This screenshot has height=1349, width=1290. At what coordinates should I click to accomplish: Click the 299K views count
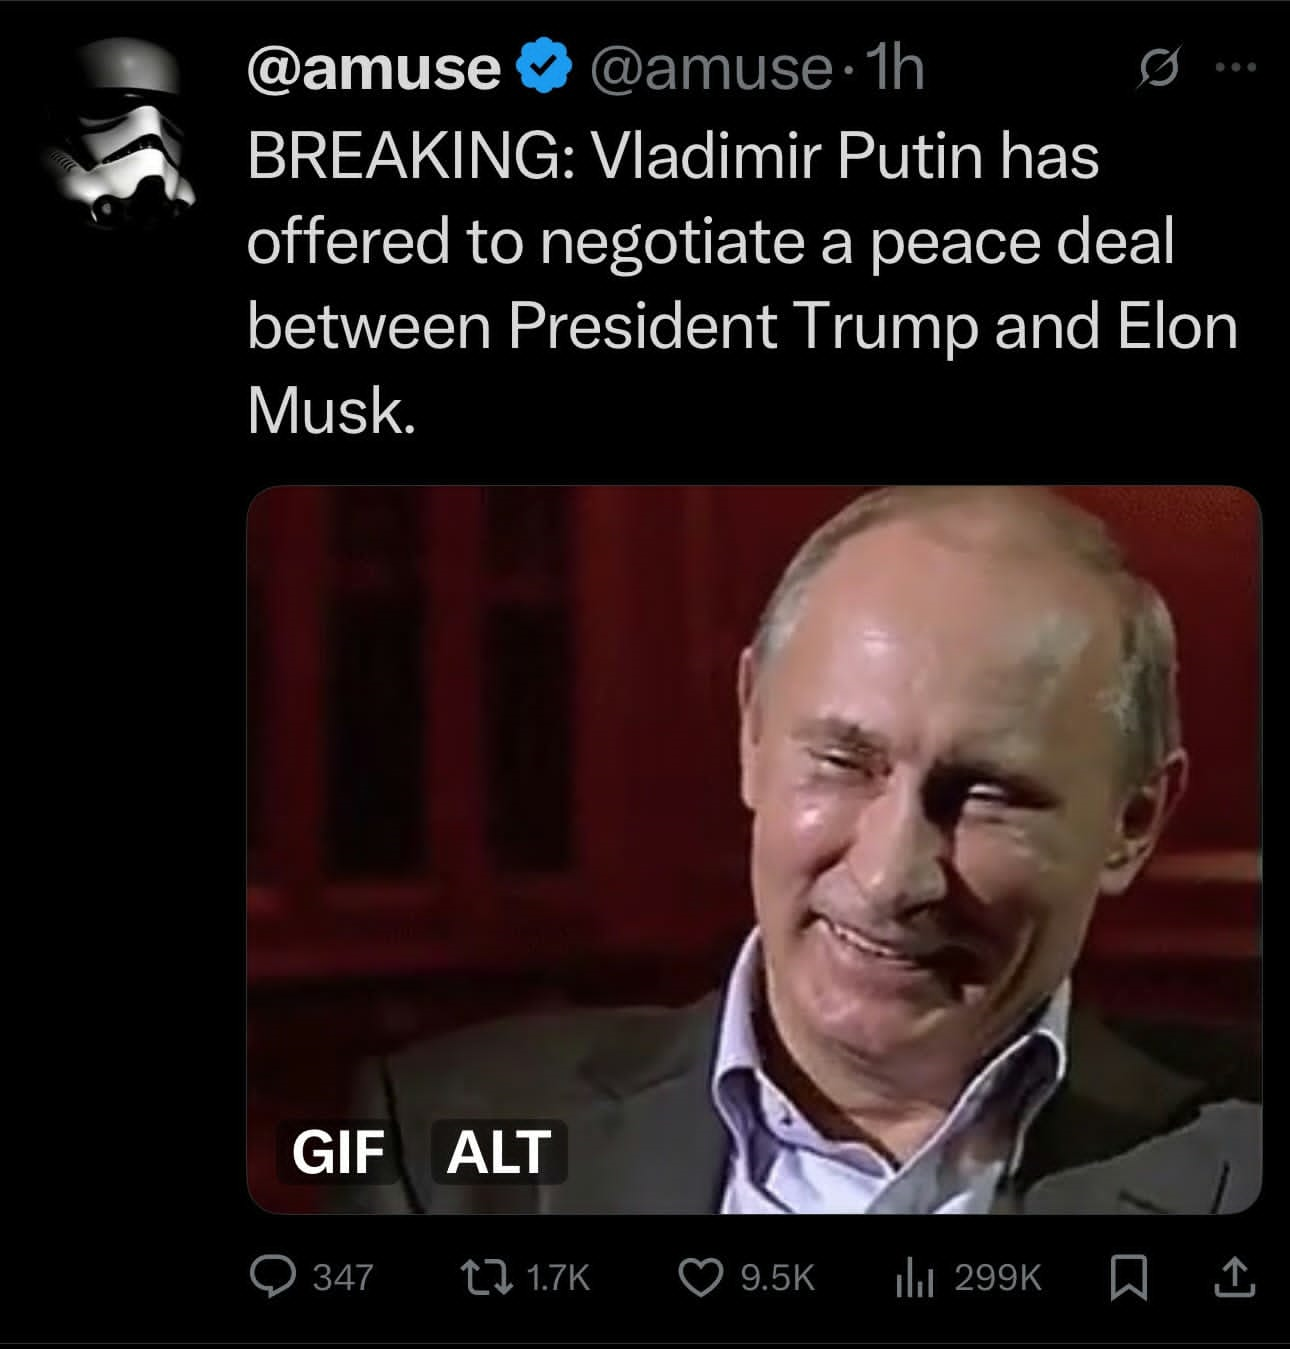(998, 1277)
